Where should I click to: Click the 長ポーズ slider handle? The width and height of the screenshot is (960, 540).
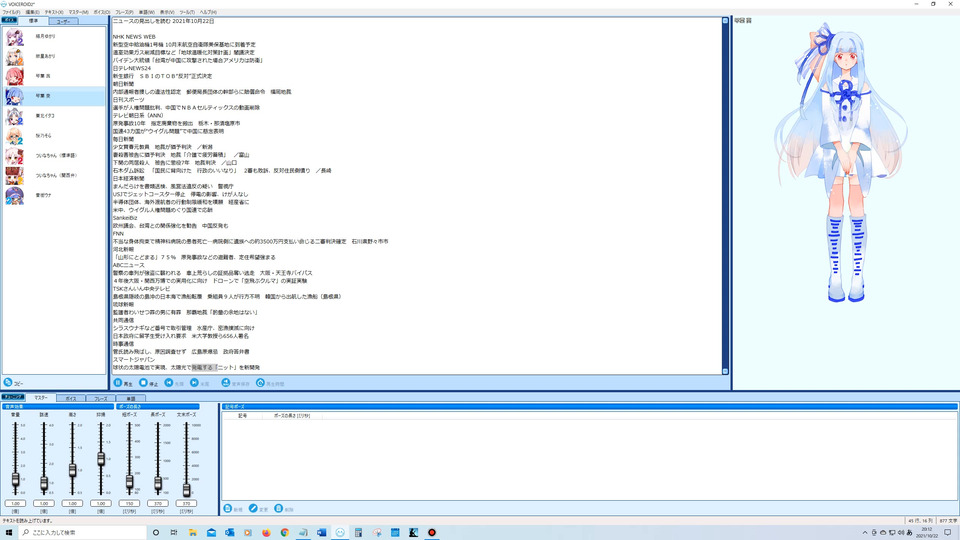(x=158, y=484)
